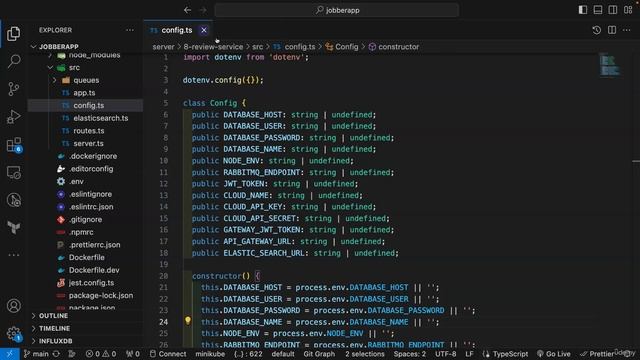640x360 pixels.
Task: Open Dockerfile.dev in explorer
Action: pos(94,270)
